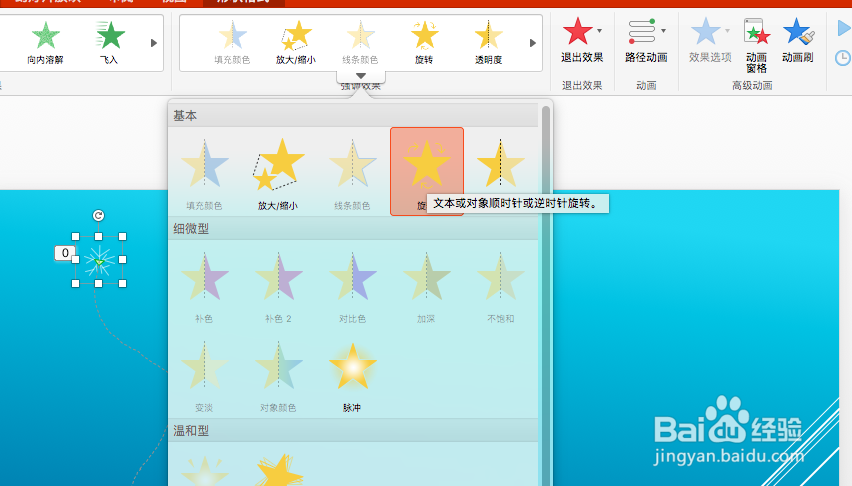
Task: Select 填充颜色 effect in the dropdown panel
Action: [x=204, y=173]
